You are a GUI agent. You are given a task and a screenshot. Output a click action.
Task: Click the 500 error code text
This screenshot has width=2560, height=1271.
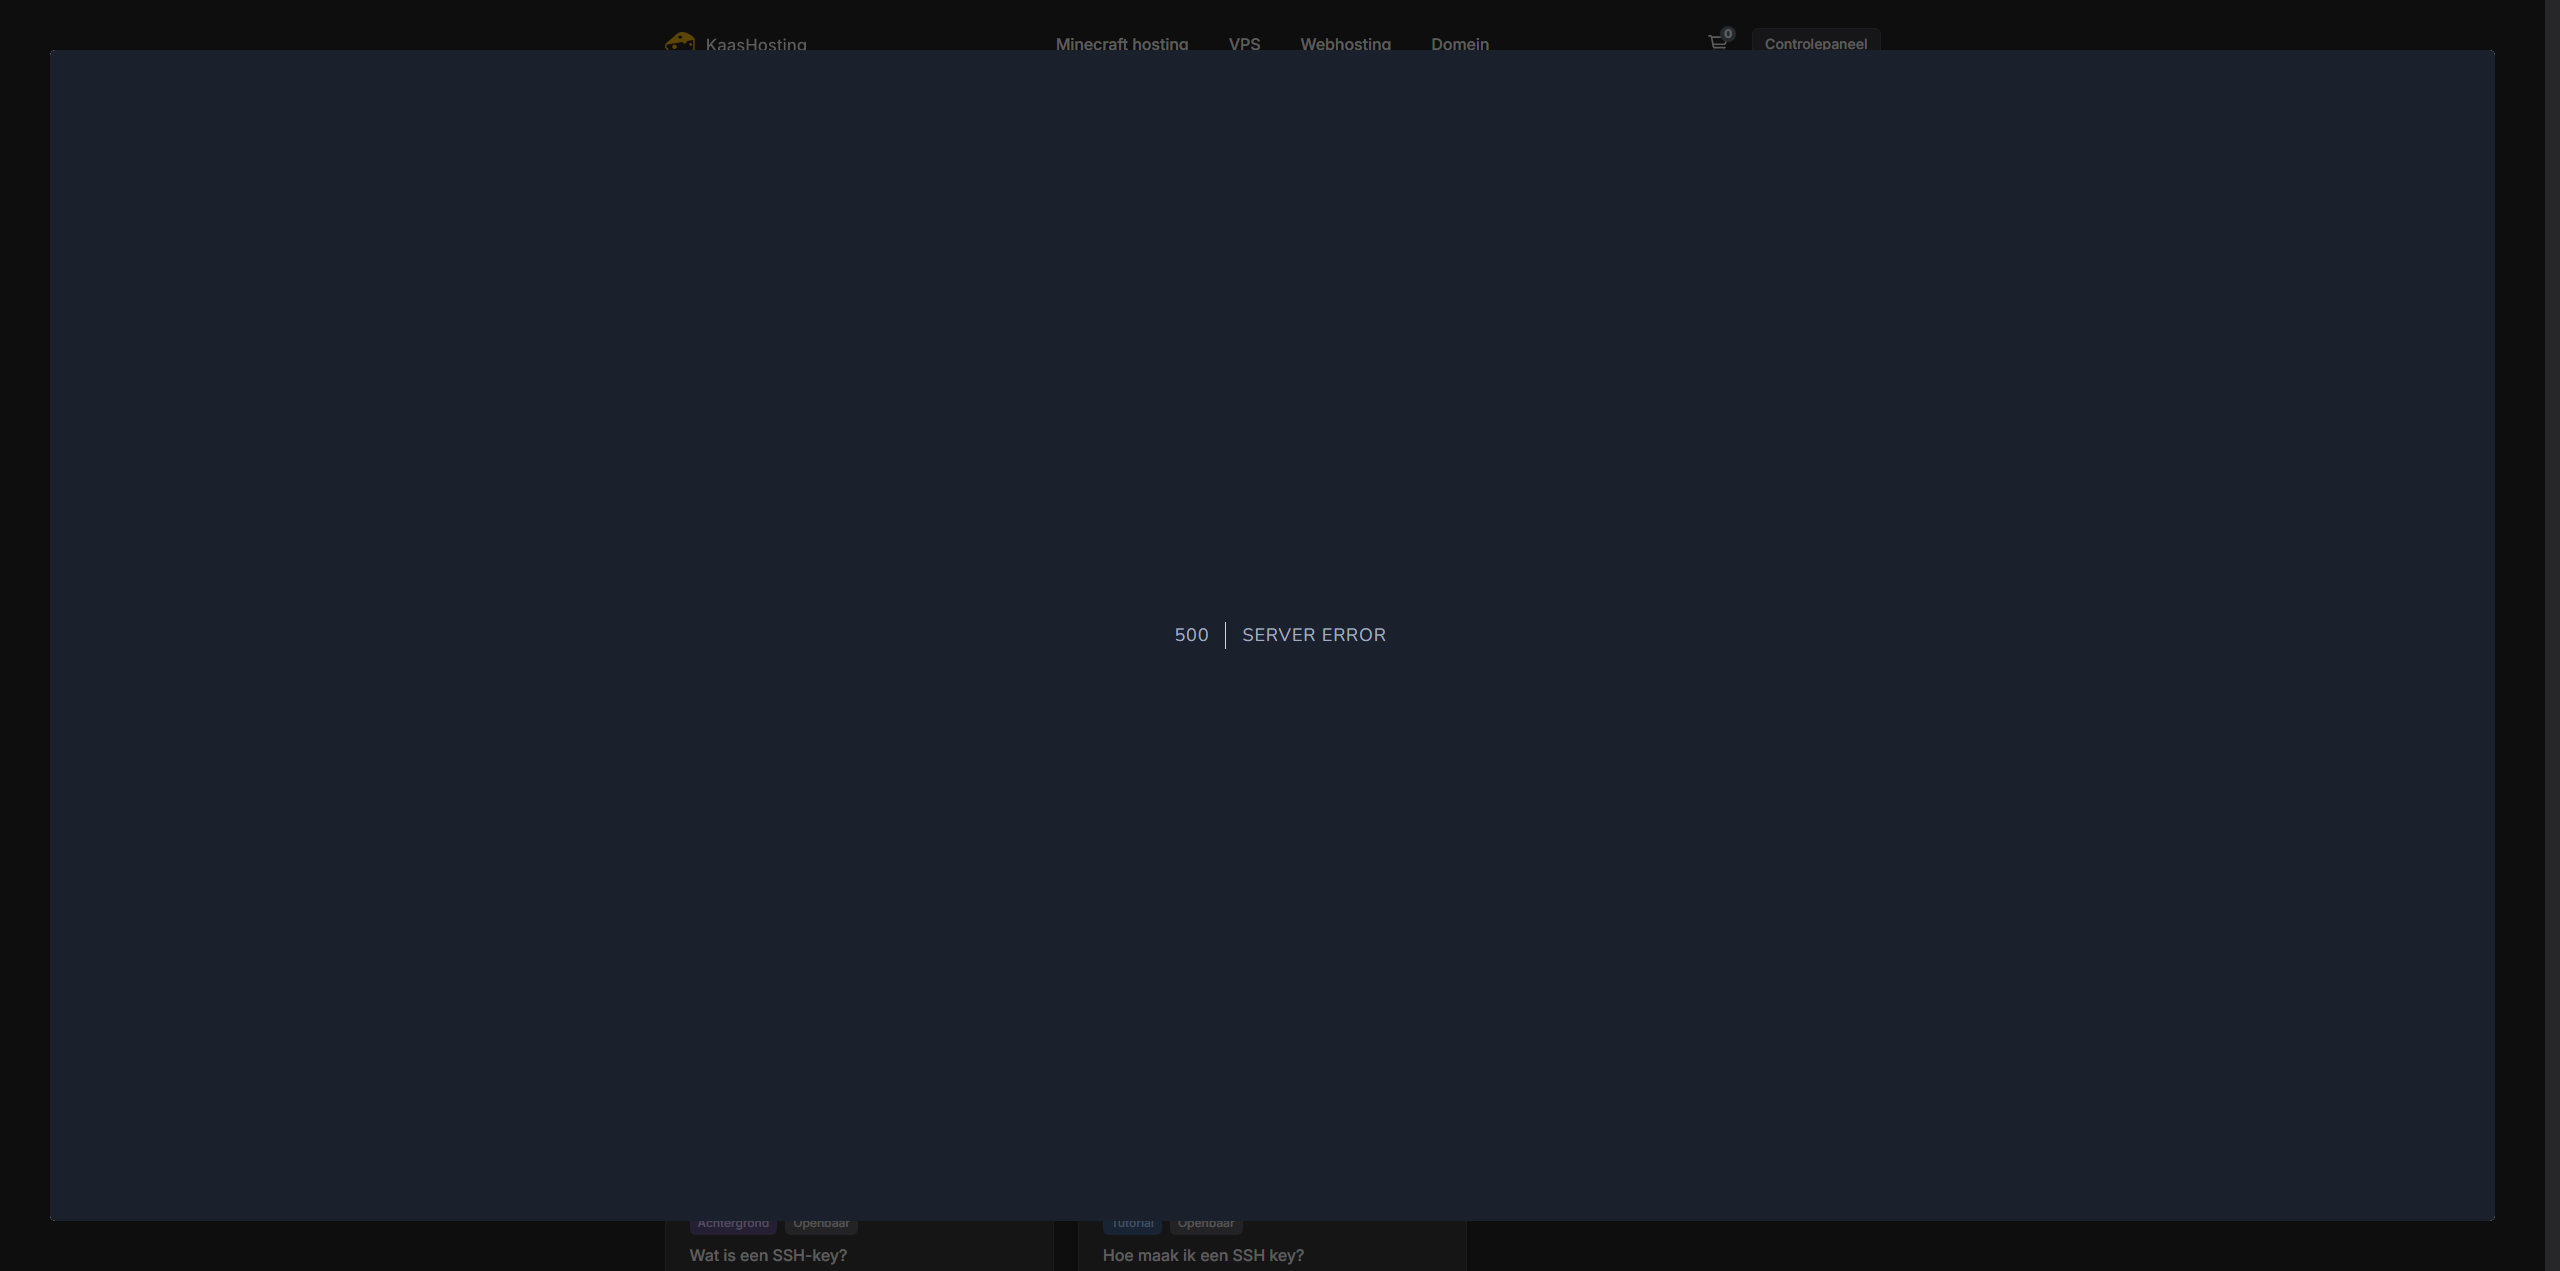pyautogui.click(x=1191, y=635)
